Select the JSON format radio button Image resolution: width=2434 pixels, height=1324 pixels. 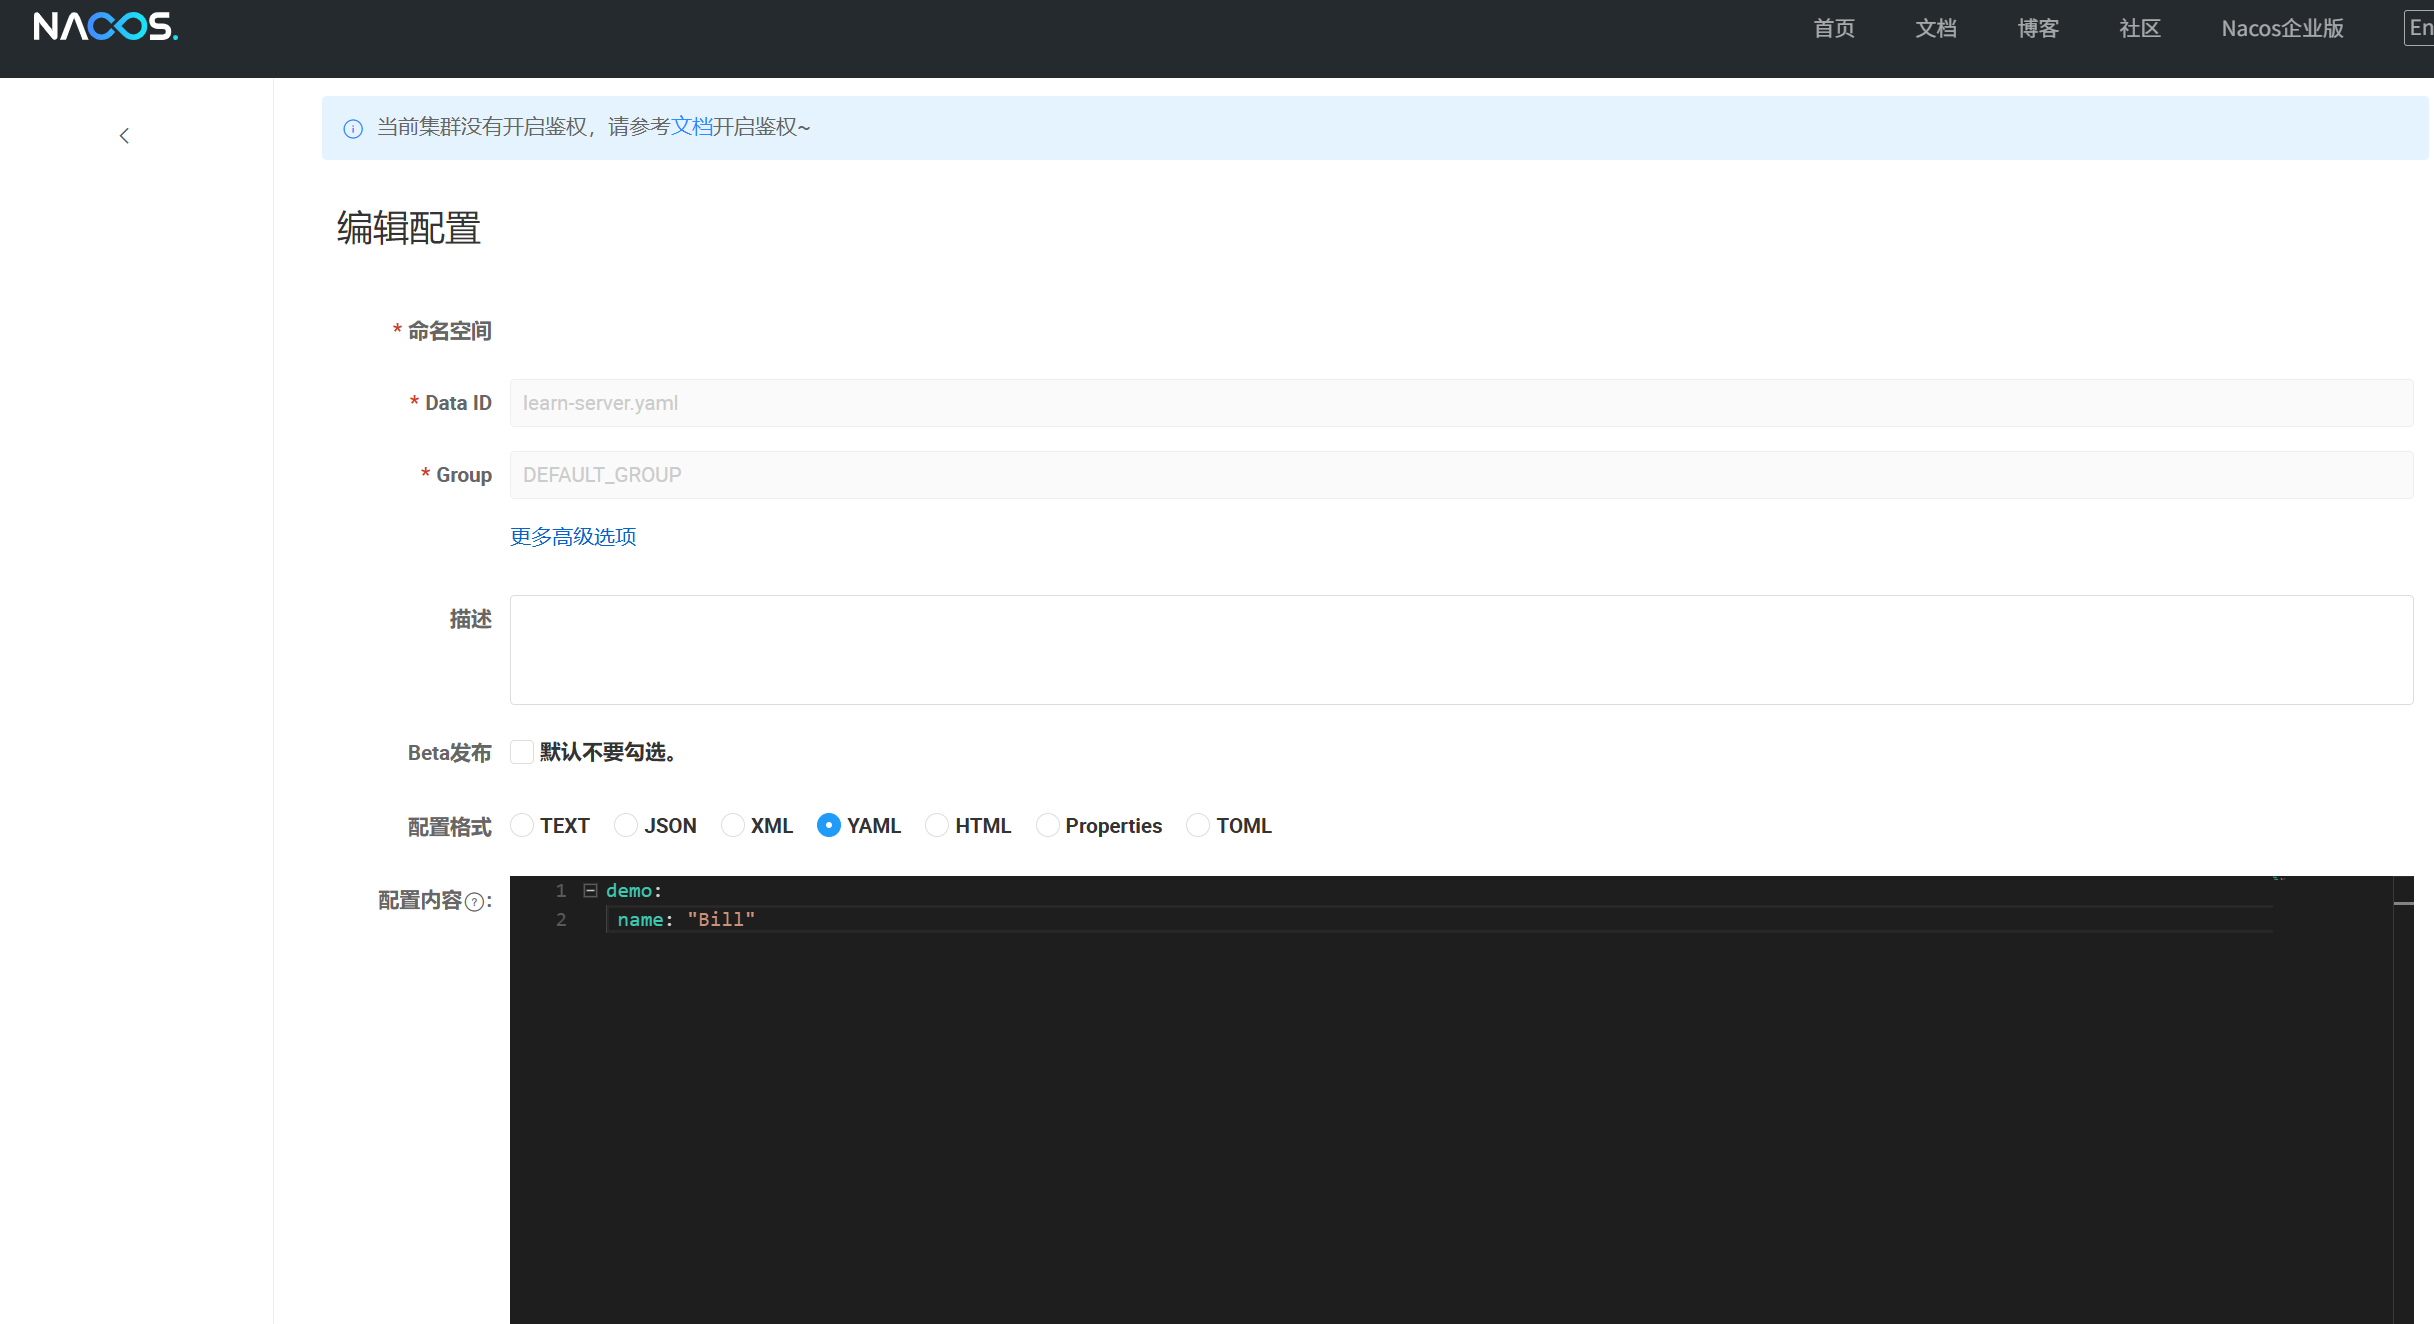coord(626,825)
